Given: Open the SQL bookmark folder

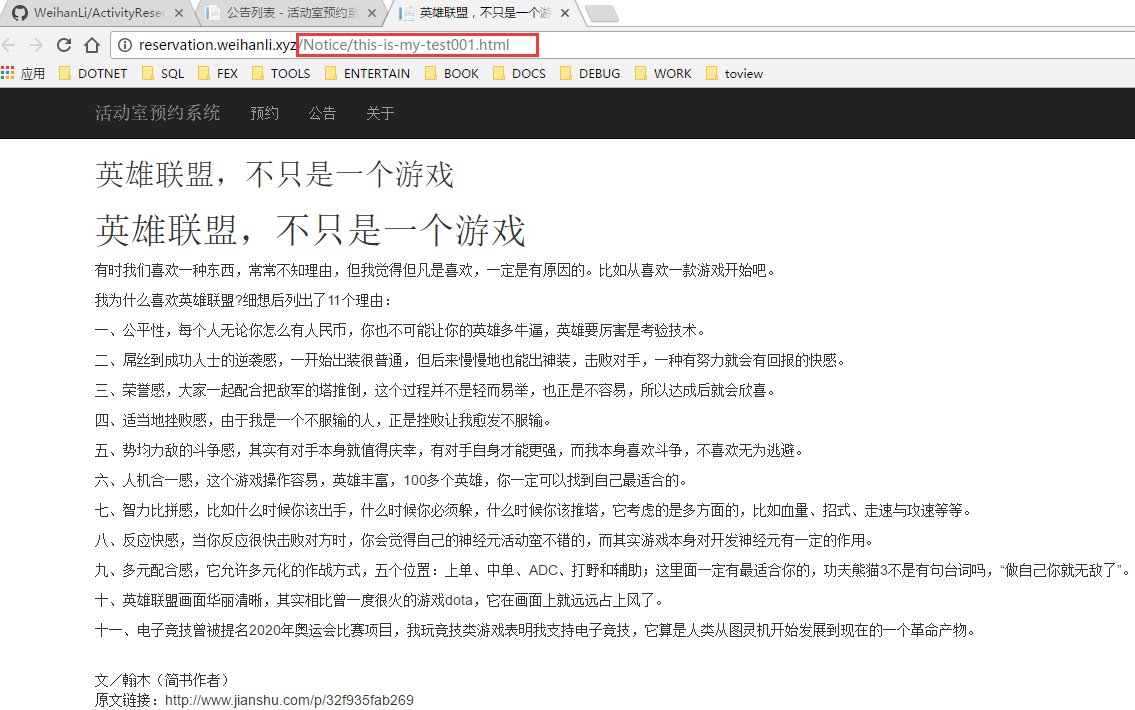Looking at the screenshot, I should coord(163,73).
